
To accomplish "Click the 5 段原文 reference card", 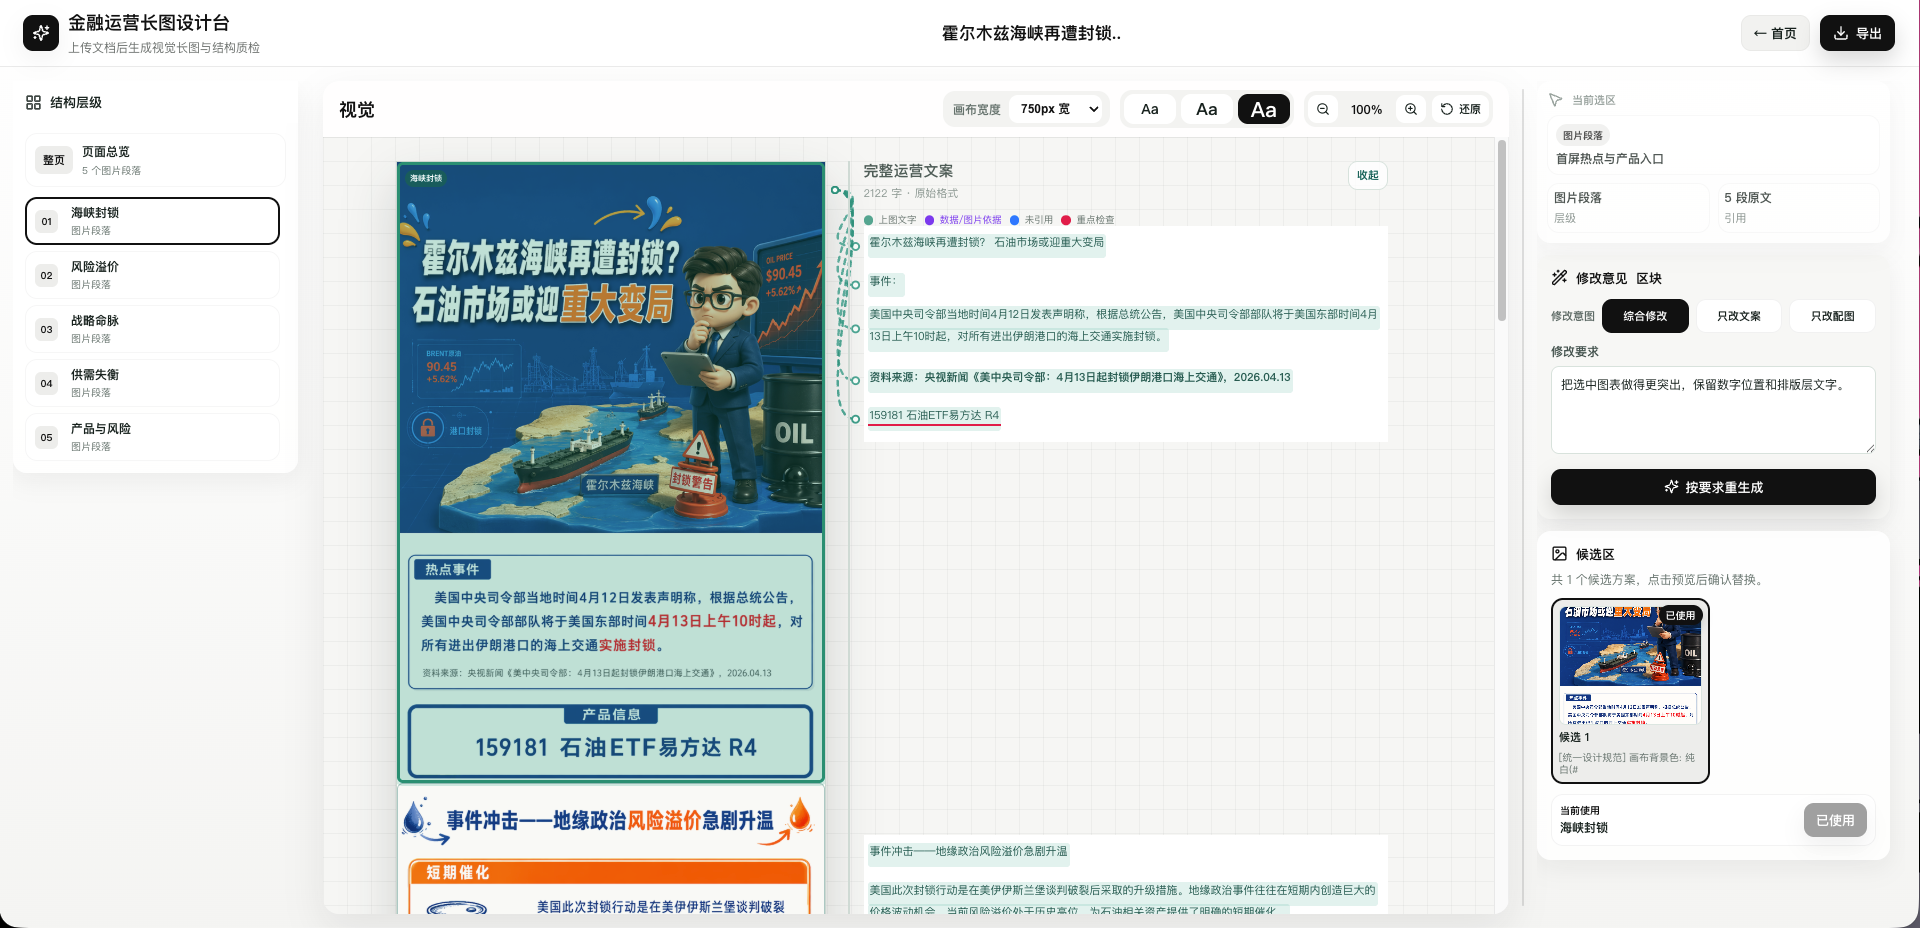I will pyautogui.click(x=1796, y=207).
